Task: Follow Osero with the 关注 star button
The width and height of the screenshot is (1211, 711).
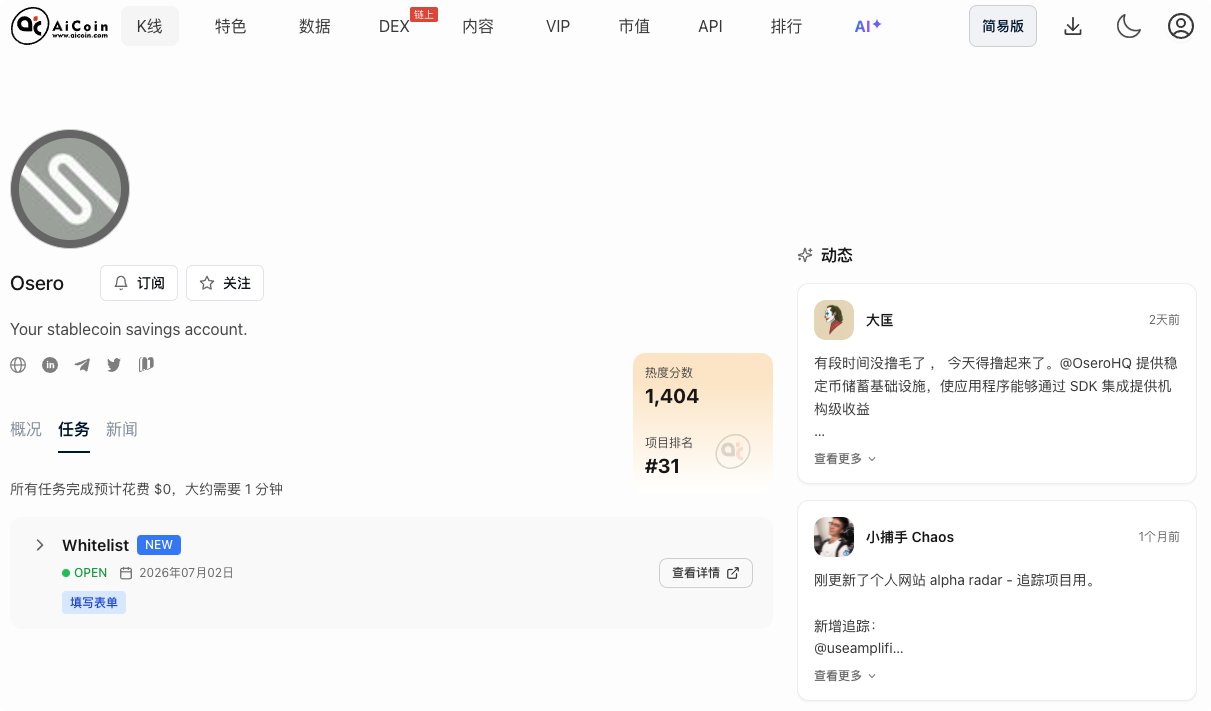Action: click(225, 283)
